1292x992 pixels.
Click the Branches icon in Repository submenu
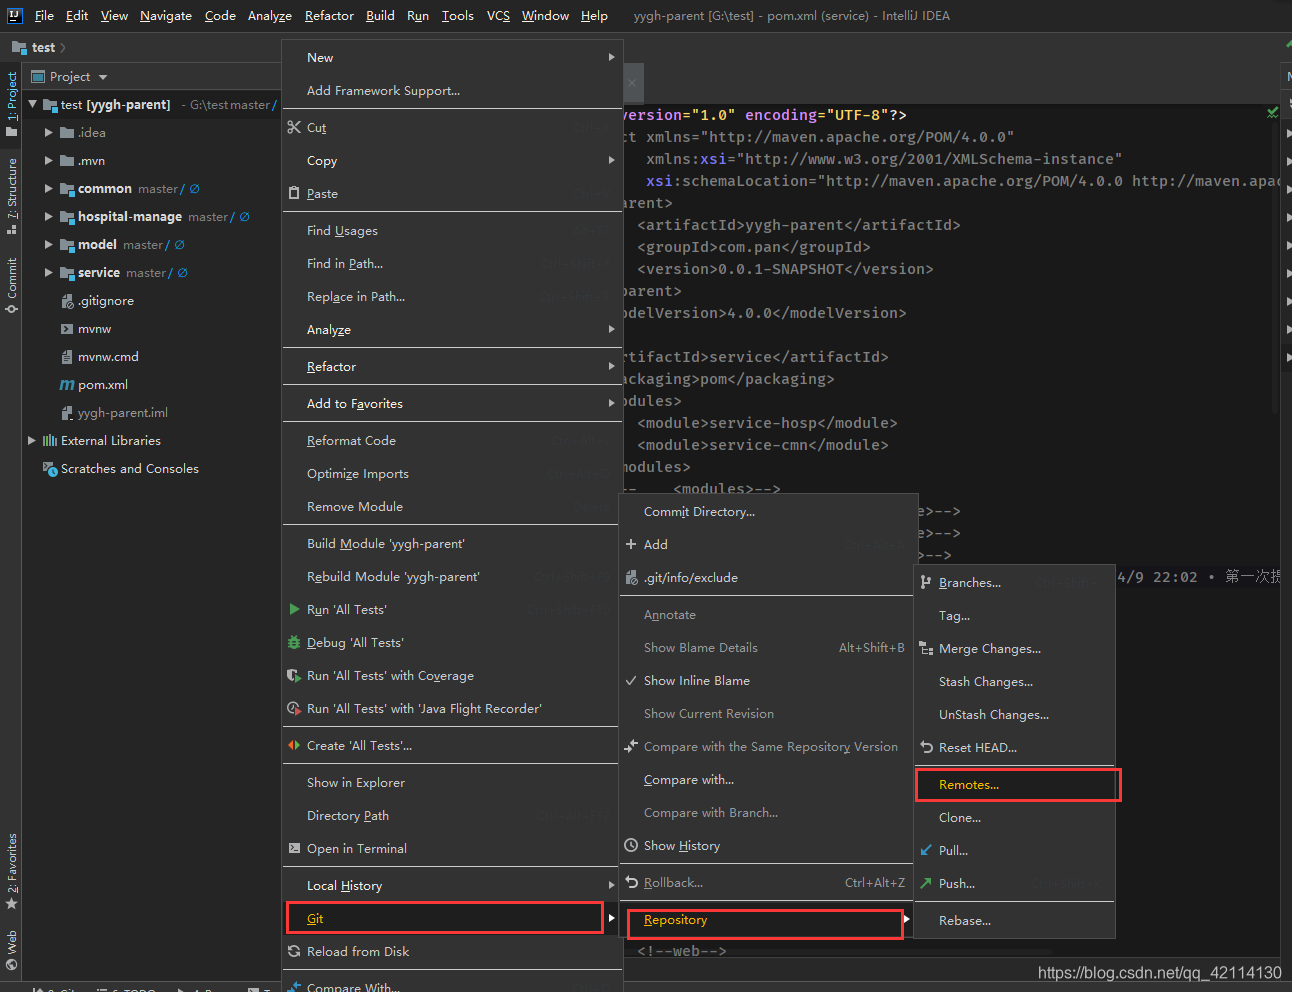point(926,582)
